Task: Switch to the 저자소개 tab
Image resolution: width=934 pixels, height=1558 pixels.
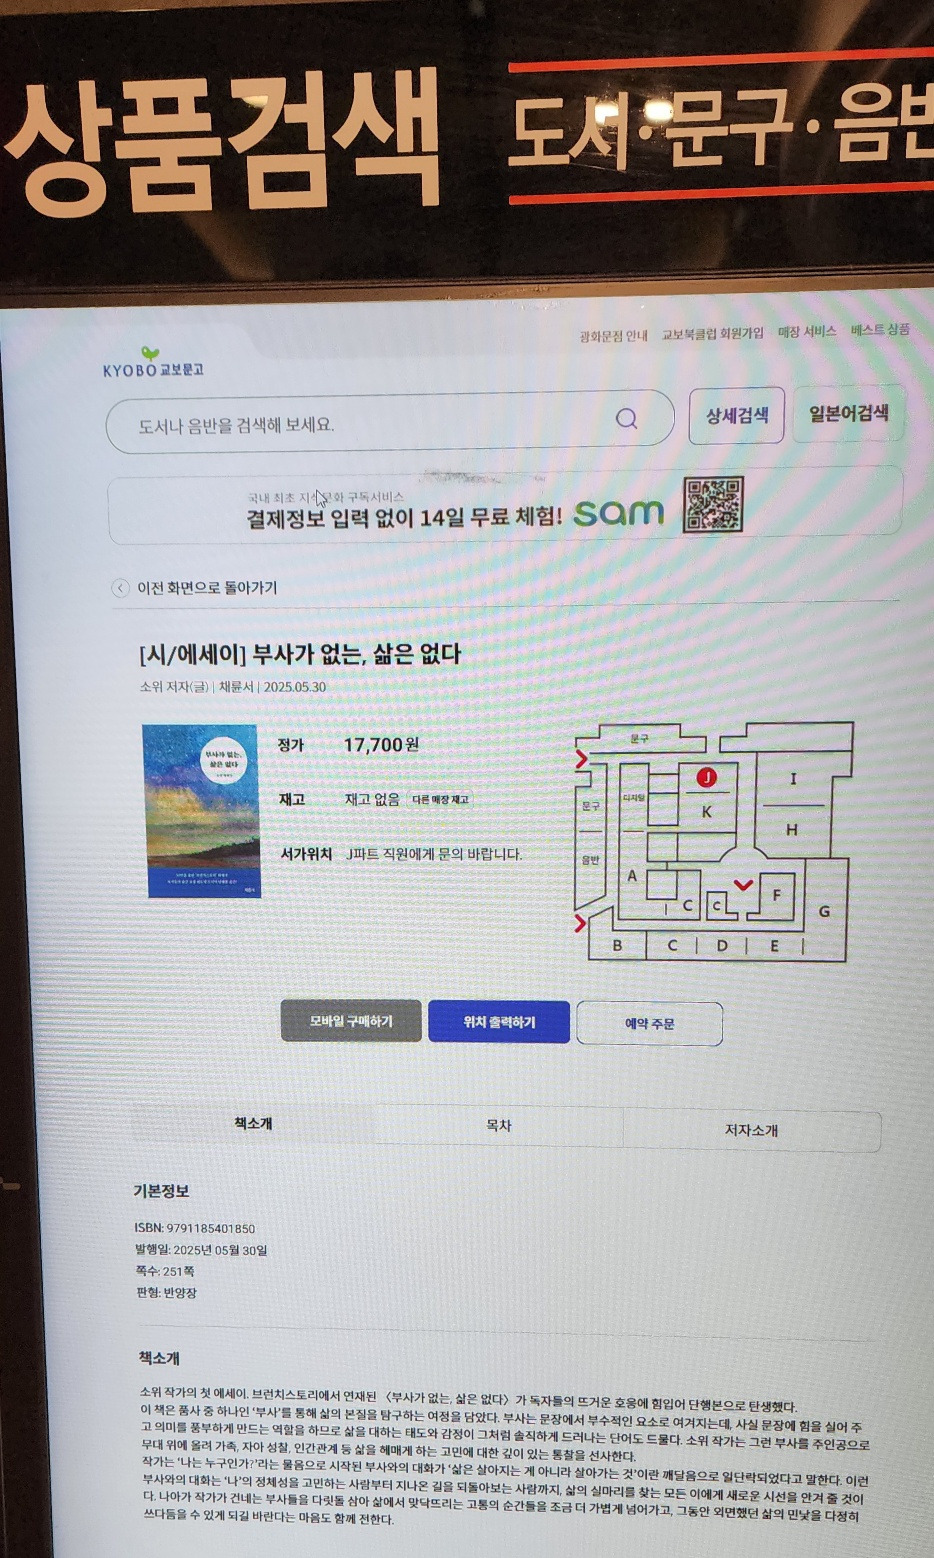Action: point(751,1130)
